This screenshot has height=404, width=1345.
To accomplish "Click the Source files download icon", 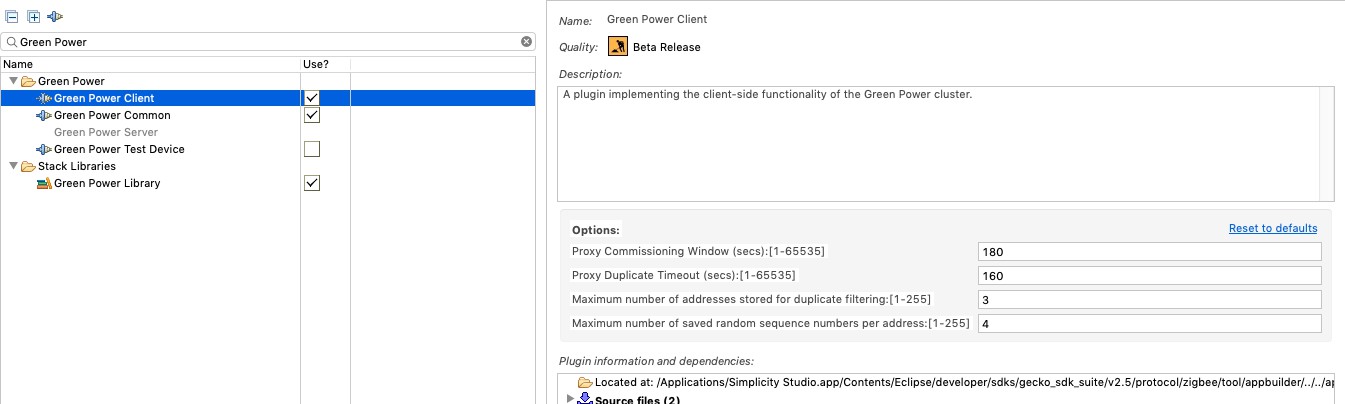I will point(585,398).
